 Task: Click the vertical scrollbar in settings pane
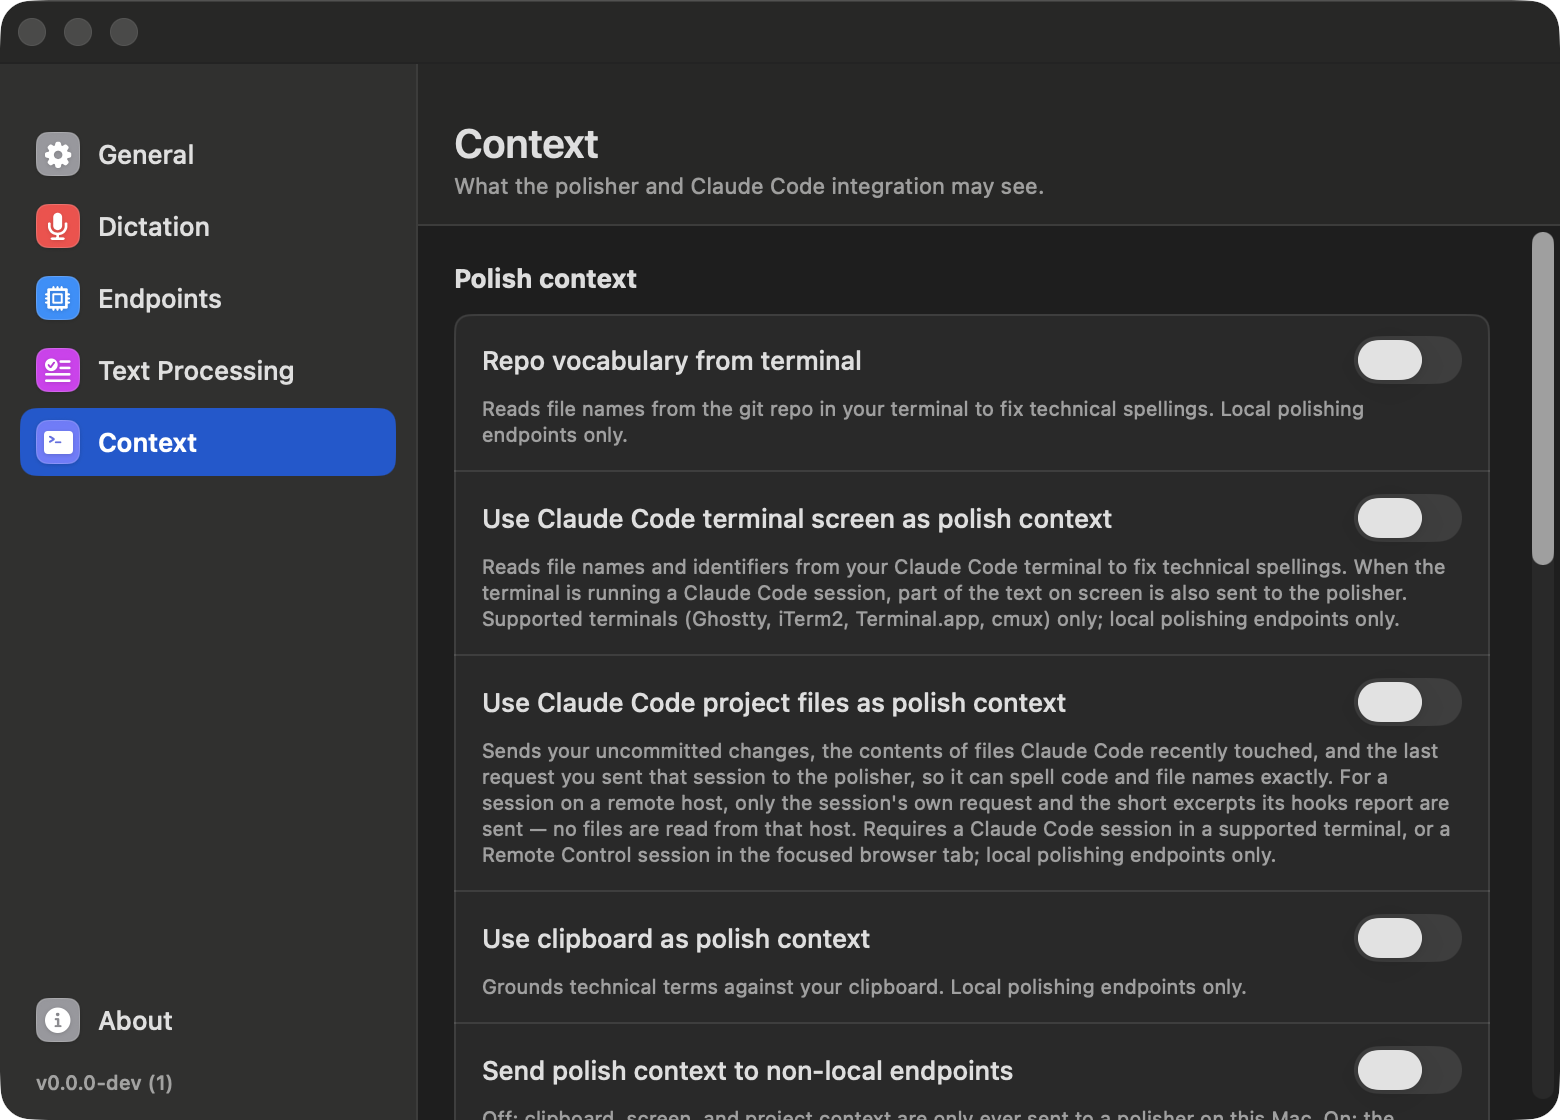click(x=1543, y=398)
